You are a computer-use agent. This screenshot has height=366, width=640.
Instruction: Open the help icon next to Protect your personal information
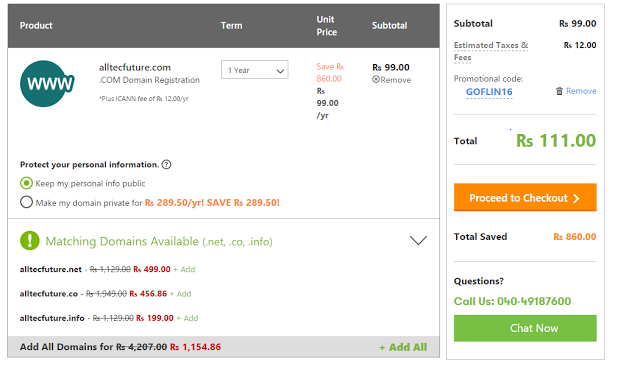[166, 164]
